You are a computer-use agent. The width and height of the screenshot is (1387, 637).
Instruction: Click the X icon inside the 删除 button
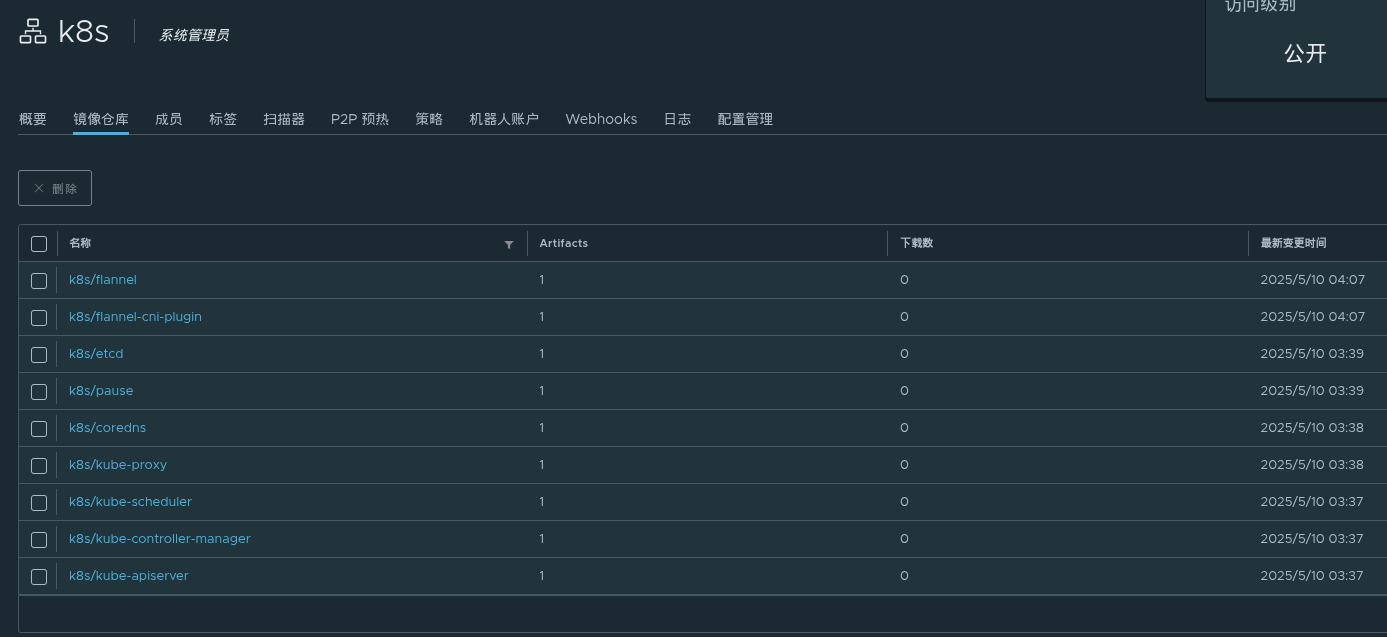pos(39,187)
